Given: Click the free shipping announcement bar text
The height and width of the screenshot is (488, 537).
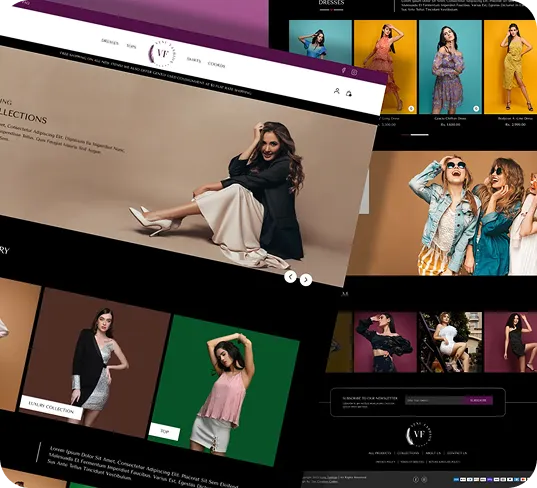Looking at the screenshot, I should coord(156,73).
